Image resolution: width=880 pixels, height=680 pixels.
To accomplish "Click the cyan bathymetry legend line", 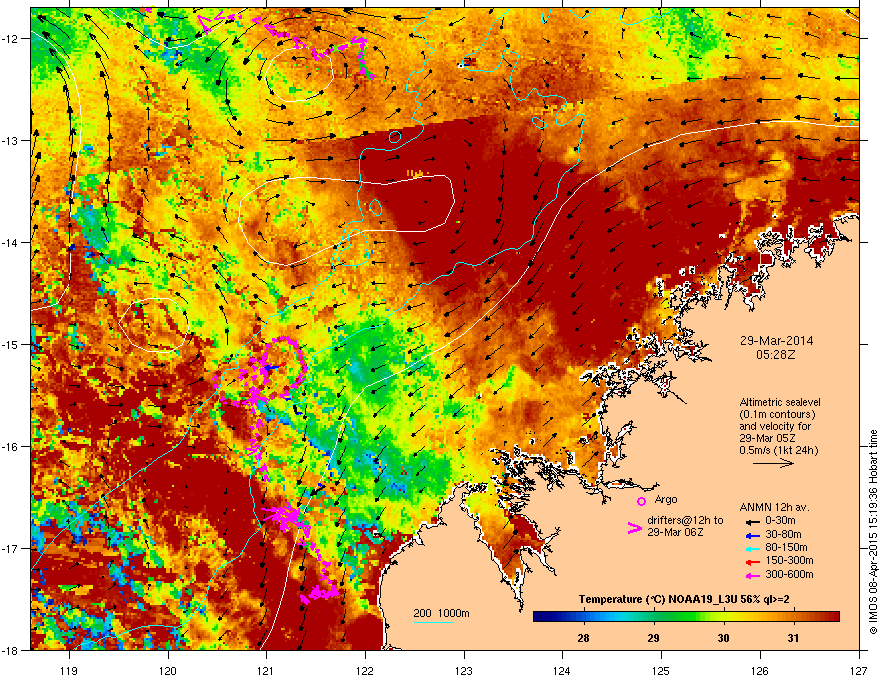I will 433,623.
